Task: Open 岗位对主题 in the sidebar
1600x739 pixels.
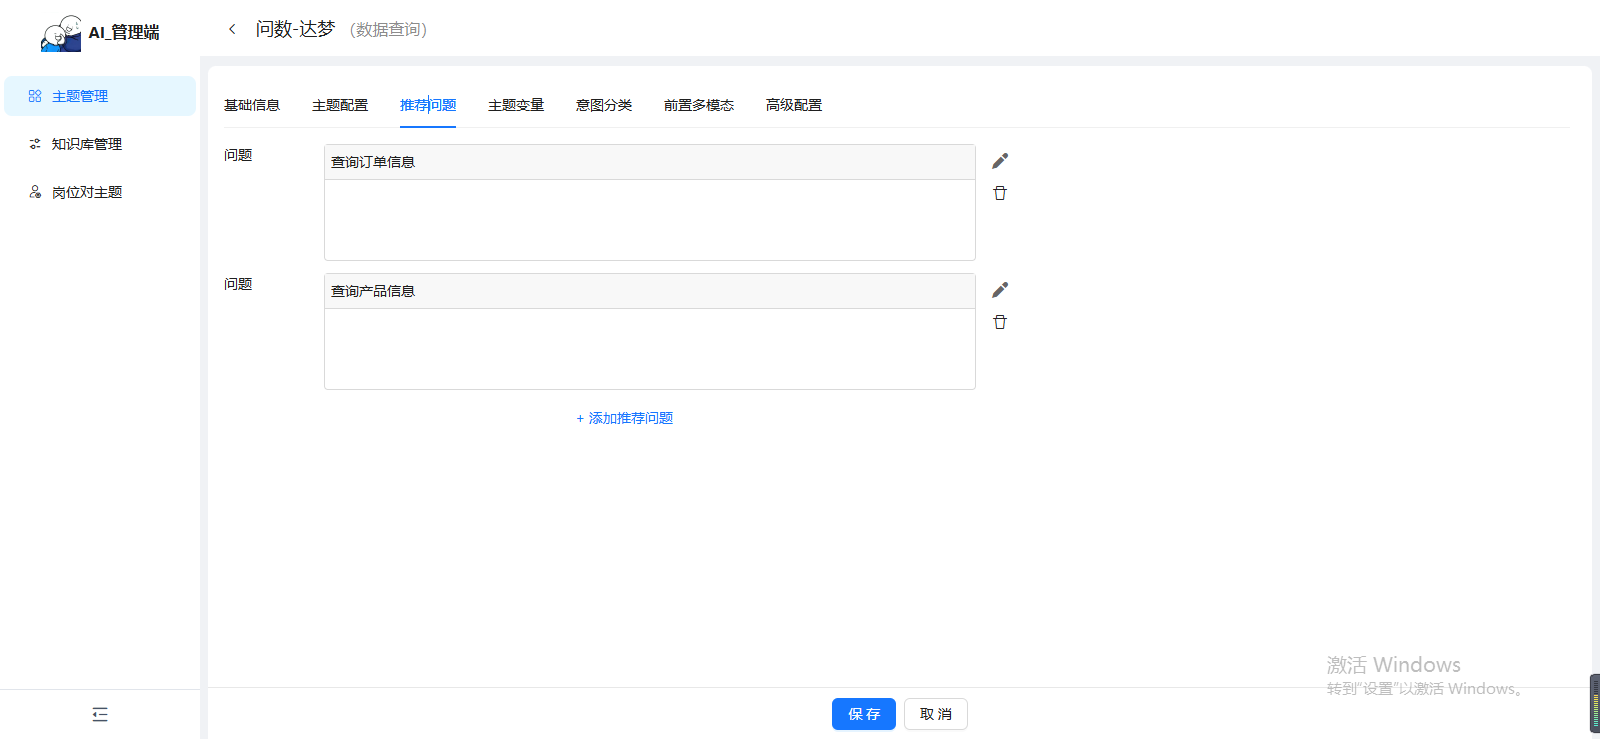Action: (87, 192)
